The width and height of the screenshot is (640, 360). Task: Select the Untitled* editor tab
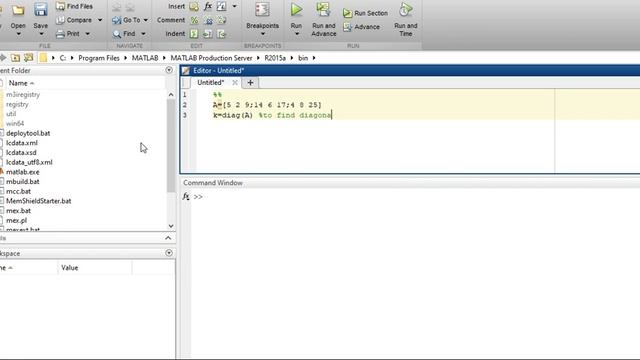click(x=211, y=82)
